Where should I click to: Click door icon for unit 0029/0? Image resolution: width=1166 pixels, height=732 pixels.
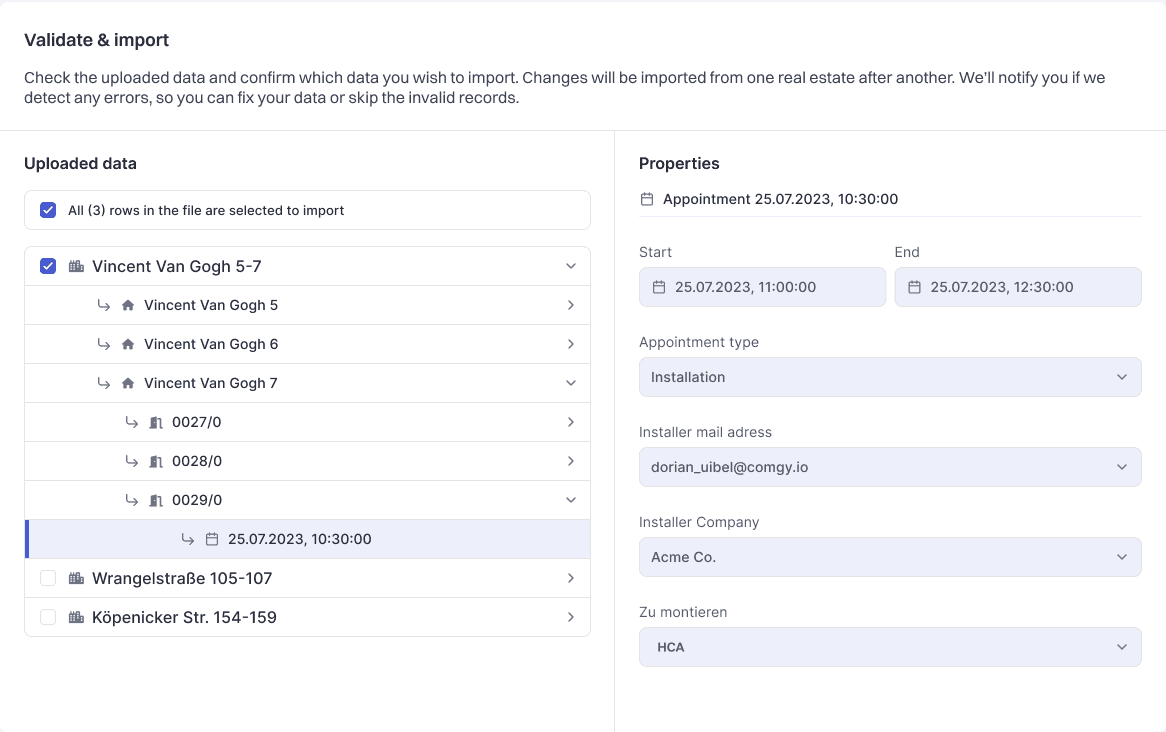pos(156,500)
